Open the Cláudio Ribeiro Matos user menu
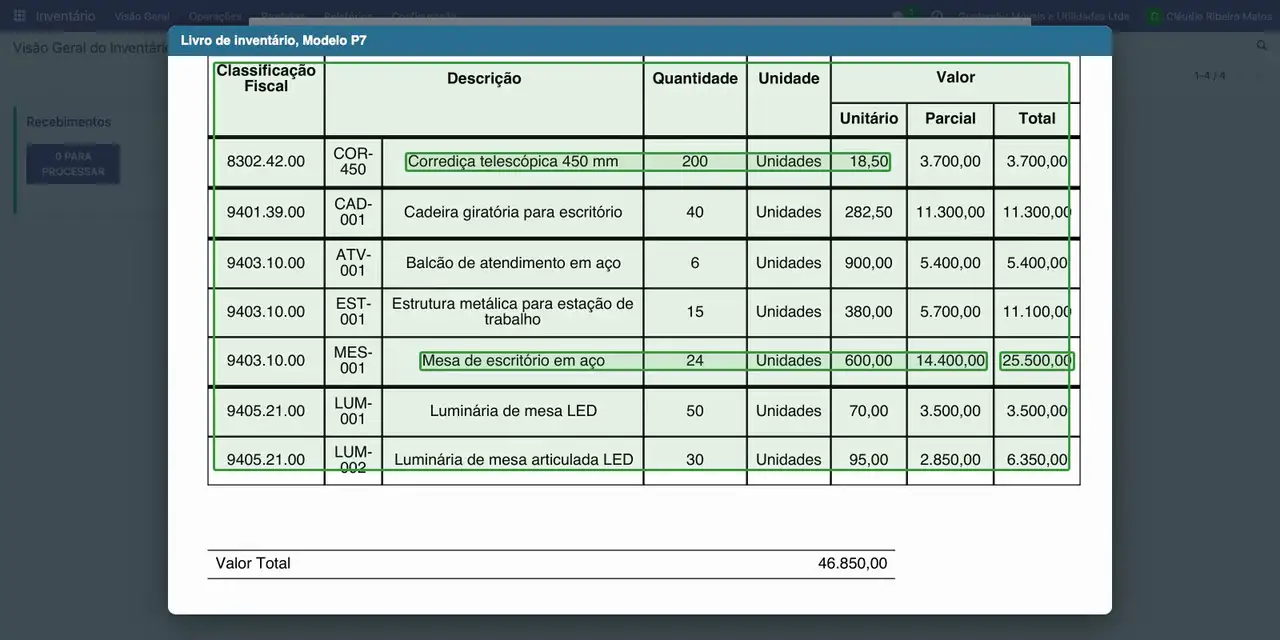Image resolution: width=1280 pixels, height=640 pixels. tap(1209, 16)
